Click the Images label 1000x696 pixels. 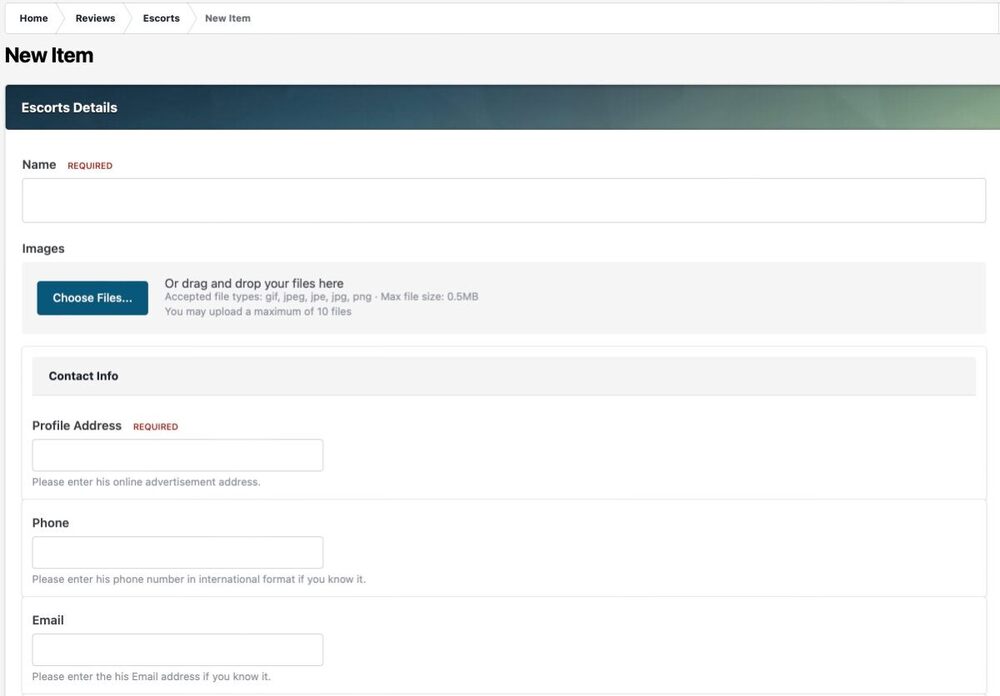[43, 249]
